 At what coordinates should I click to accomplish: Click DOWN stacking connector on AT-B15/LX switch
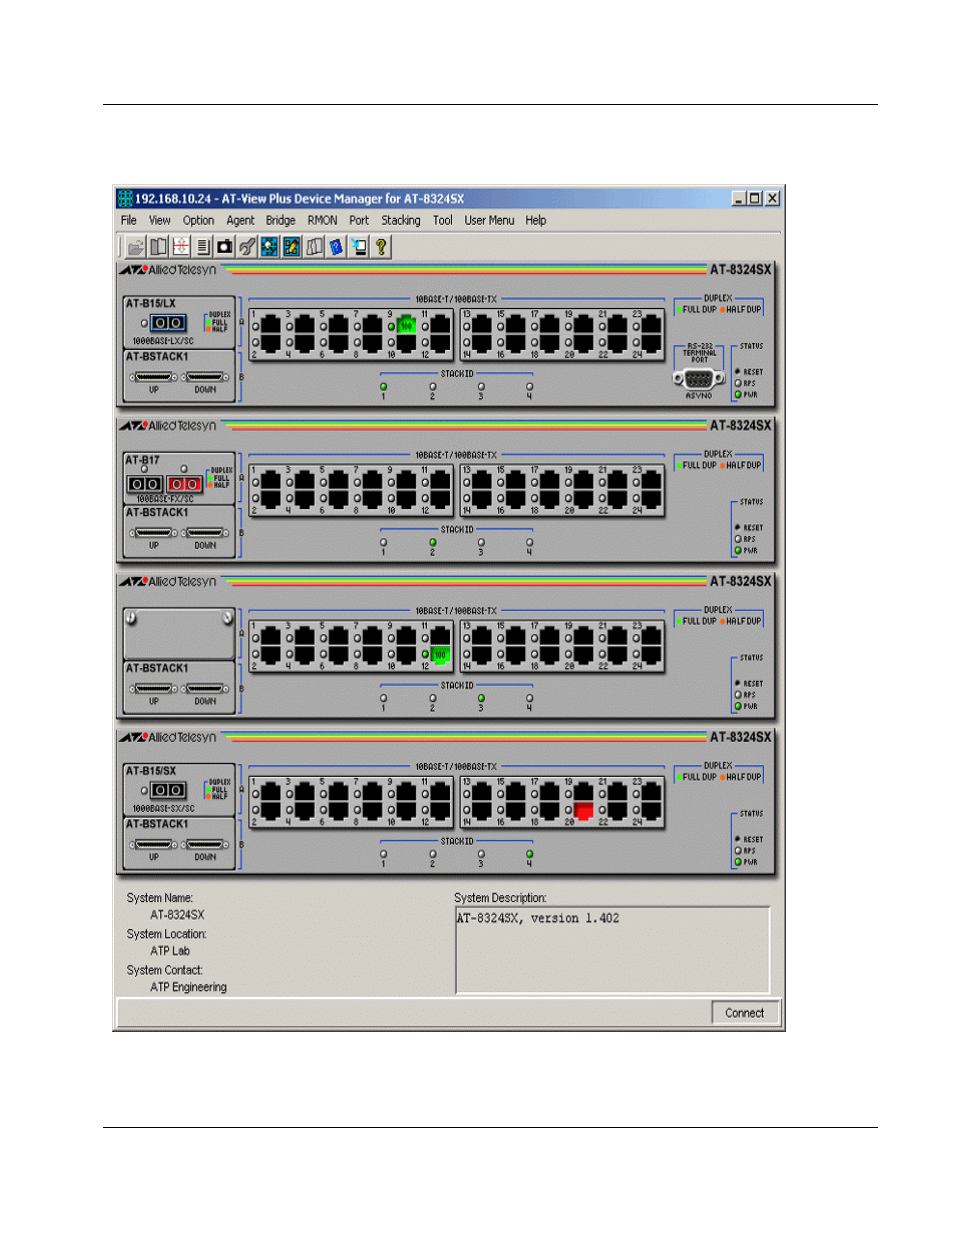pos(205,377)
